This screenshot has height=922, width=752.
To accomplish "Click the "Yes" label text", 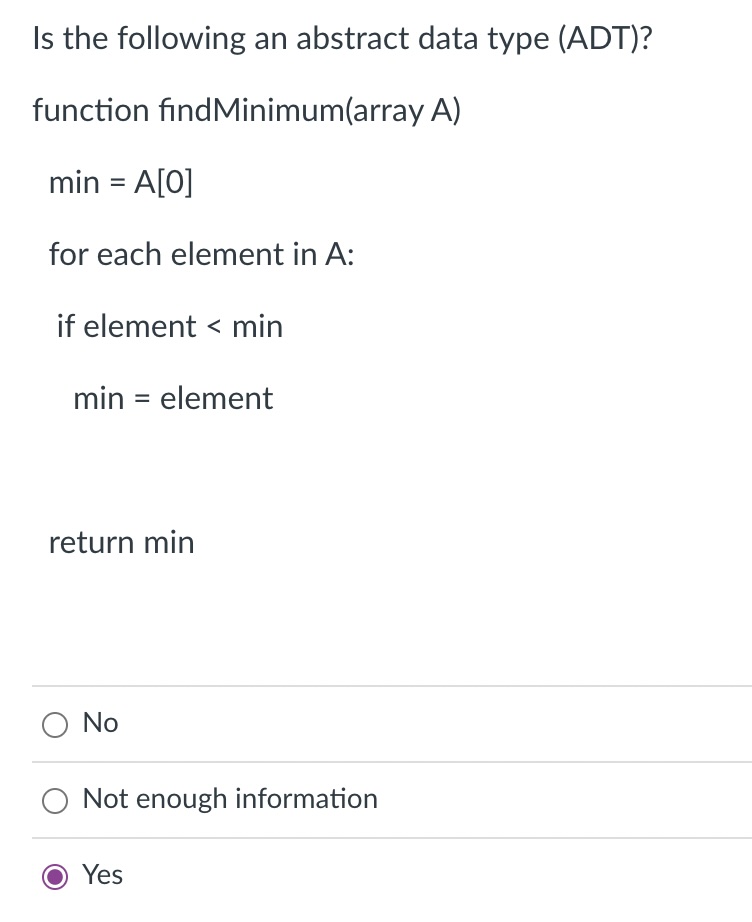I will tap(102, 874).
